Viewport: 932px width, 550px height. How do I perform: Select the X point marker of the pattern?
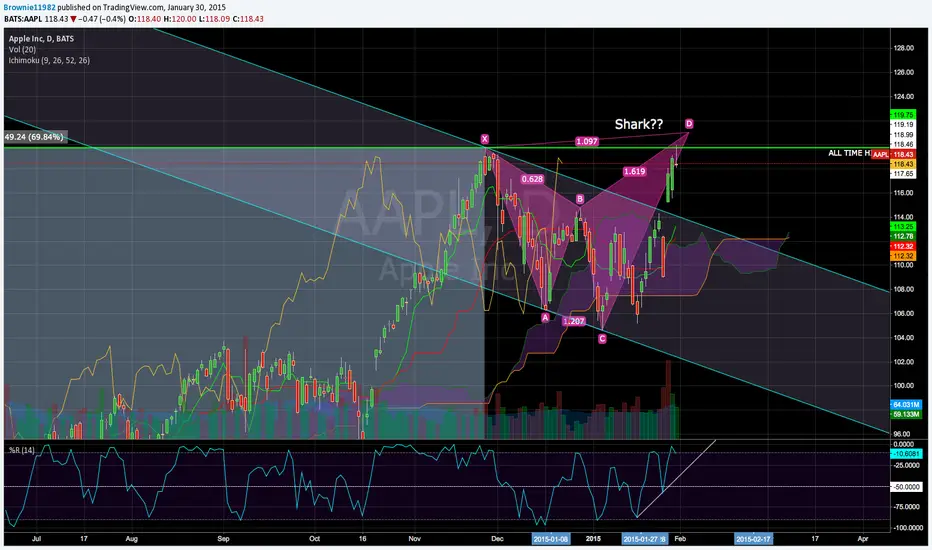pyautogui.click(x=484, y=139)
